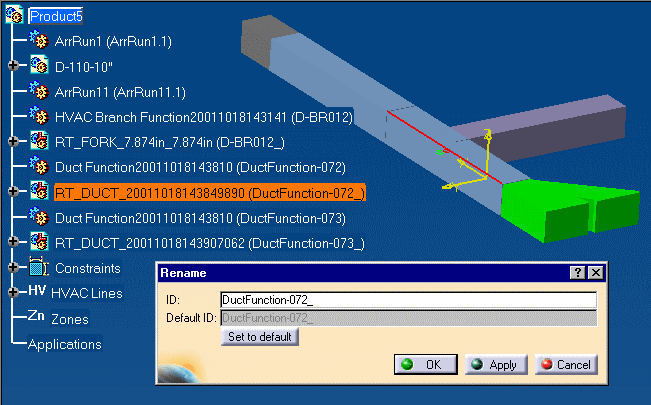Expand the RT_FORK_7.874in tree node
The image size is (651, 405).
click(13, 141)
